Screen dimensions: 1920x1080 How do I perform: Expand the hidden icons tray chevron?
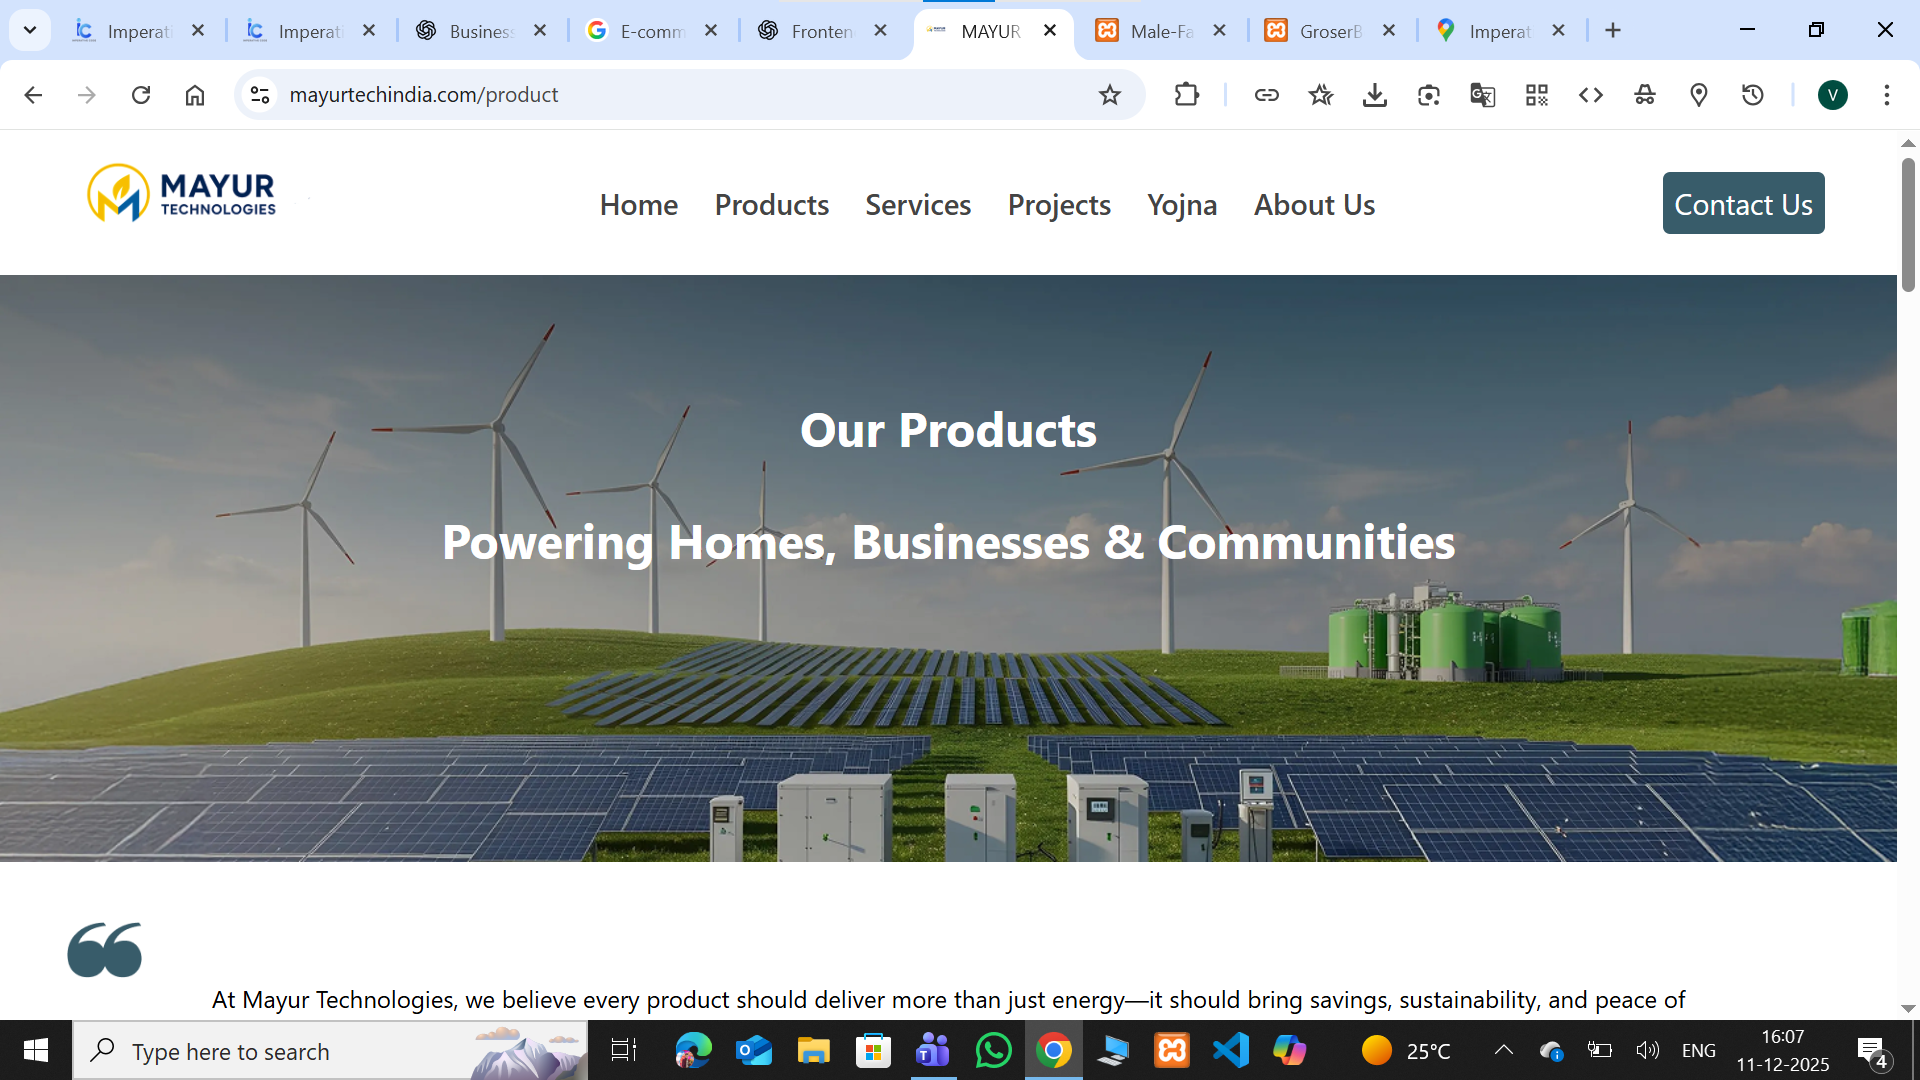pyautogui.click(x=1504, y=1050)
